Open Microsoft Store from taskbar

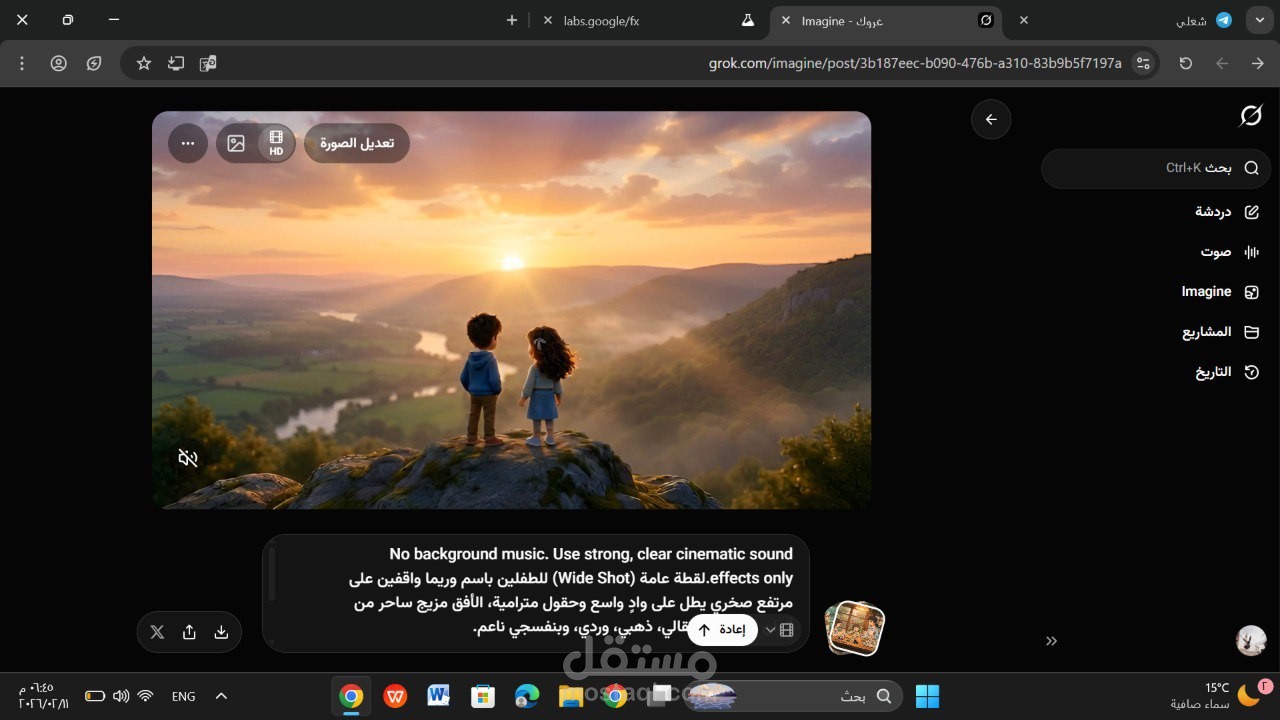pyautogui.click(x=483, y=696)
